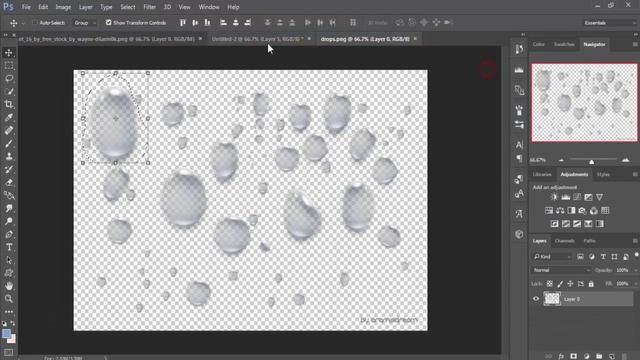Switch to the Channels tab
The image size is (640, 360).
pos(564,241)
